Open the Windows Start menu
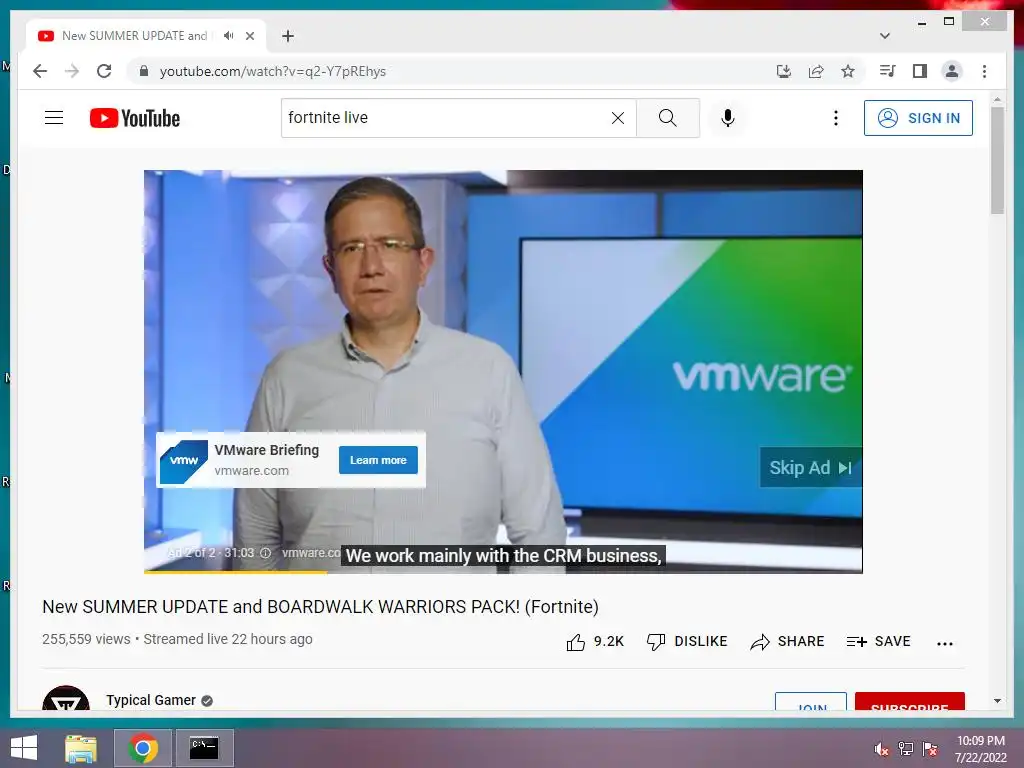 pos(24,748)
